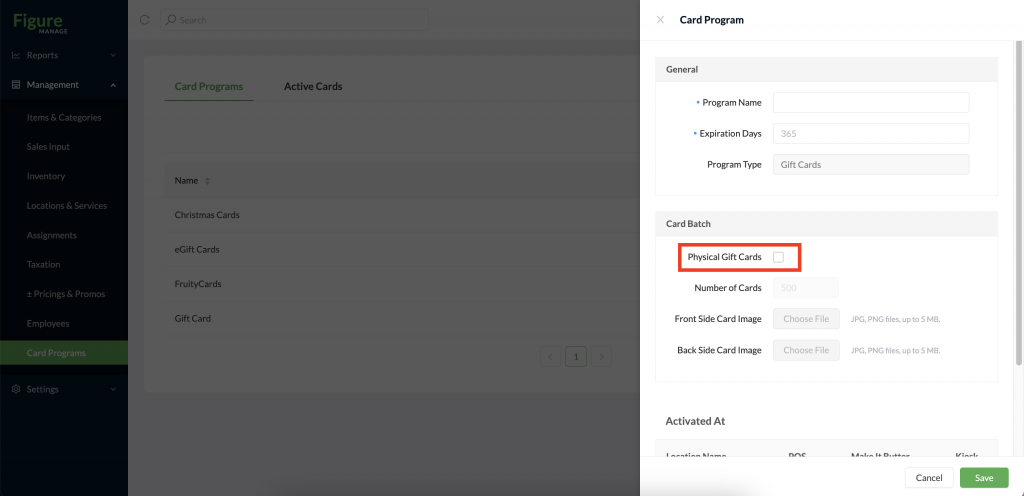Switch to the Active Cards tab
Viewport: 1024px width, 496px height.
click(x=313, y=86)
